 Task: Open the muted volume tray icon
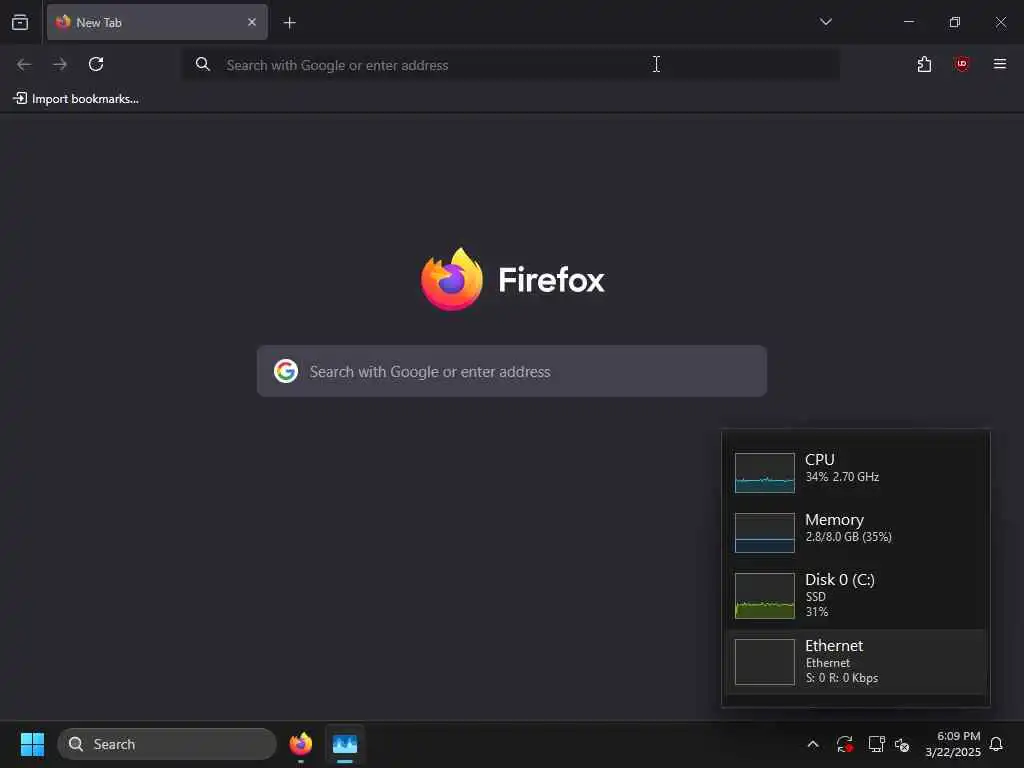(902, 744)
